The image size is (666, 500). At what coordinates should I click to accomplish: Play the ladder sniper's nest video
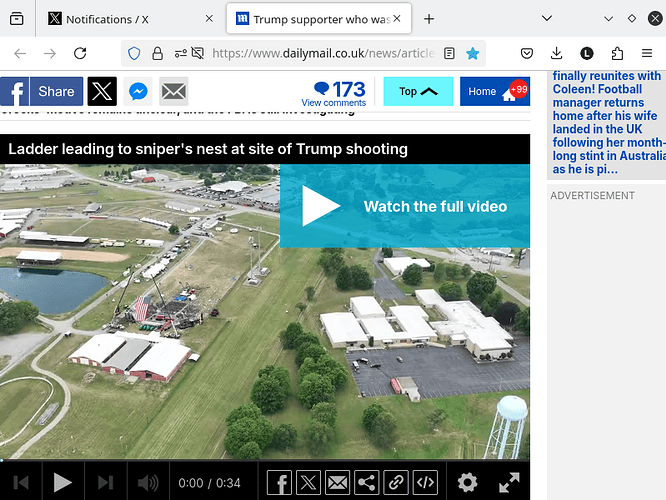pos(63,483)
